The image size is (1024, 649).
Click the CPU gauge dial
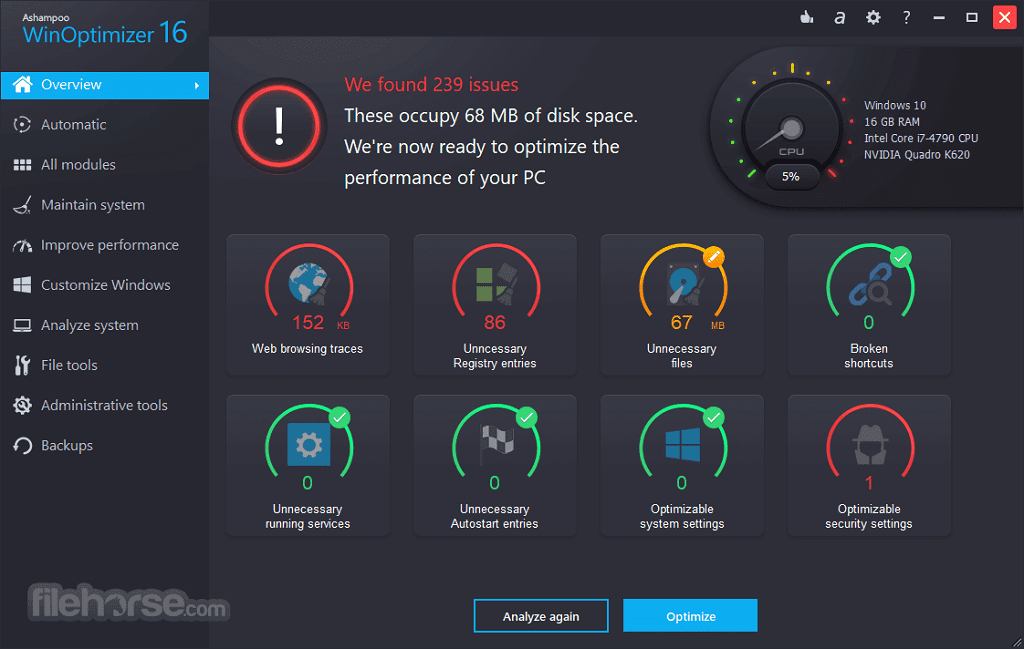point(792,128)
